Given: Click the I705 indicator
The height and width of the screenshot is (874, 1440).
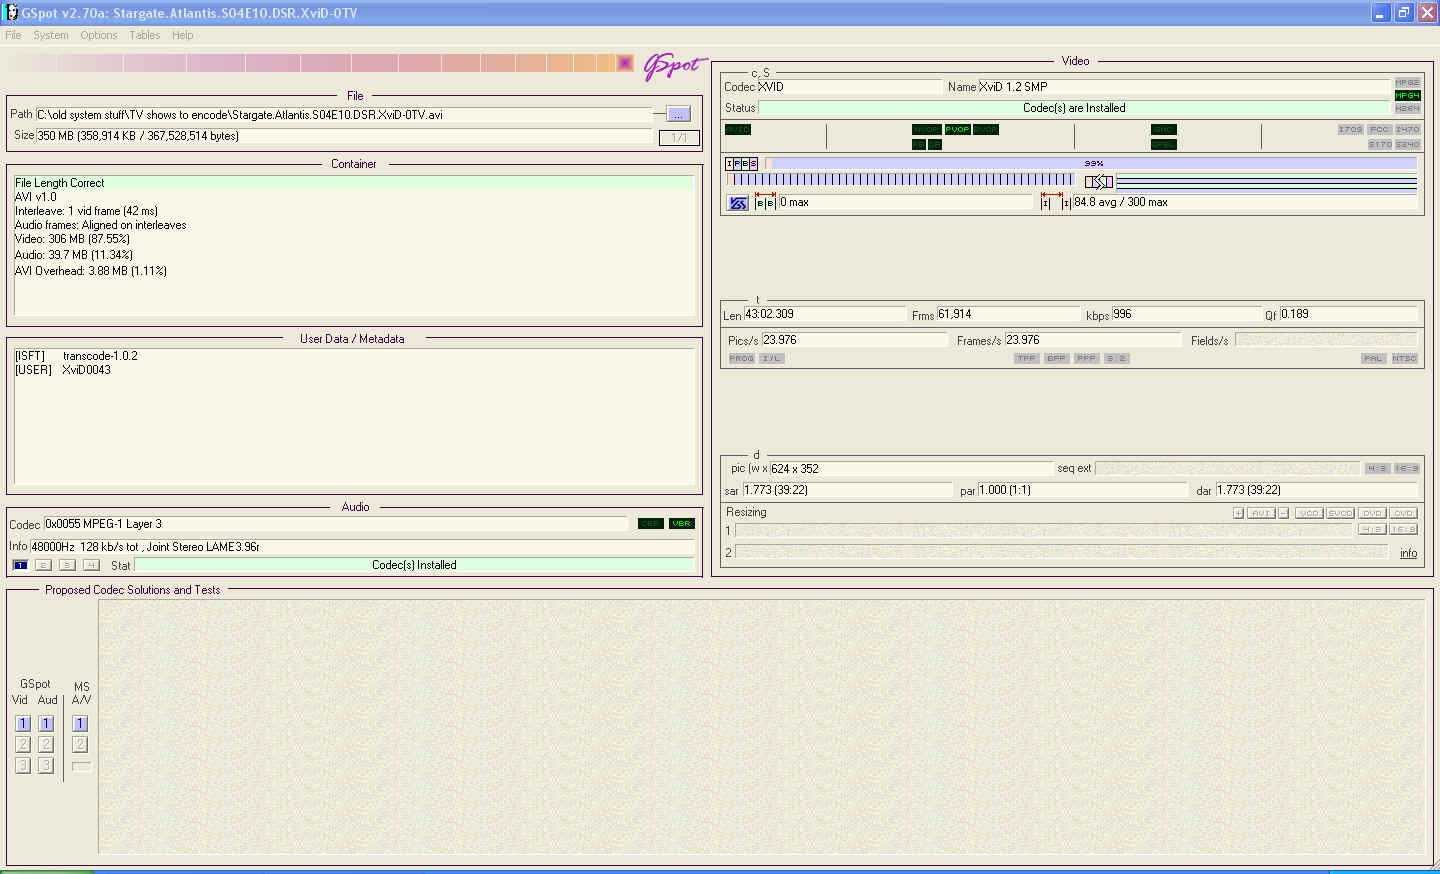Looking at the screenshot, I should tap(1350, 129).
